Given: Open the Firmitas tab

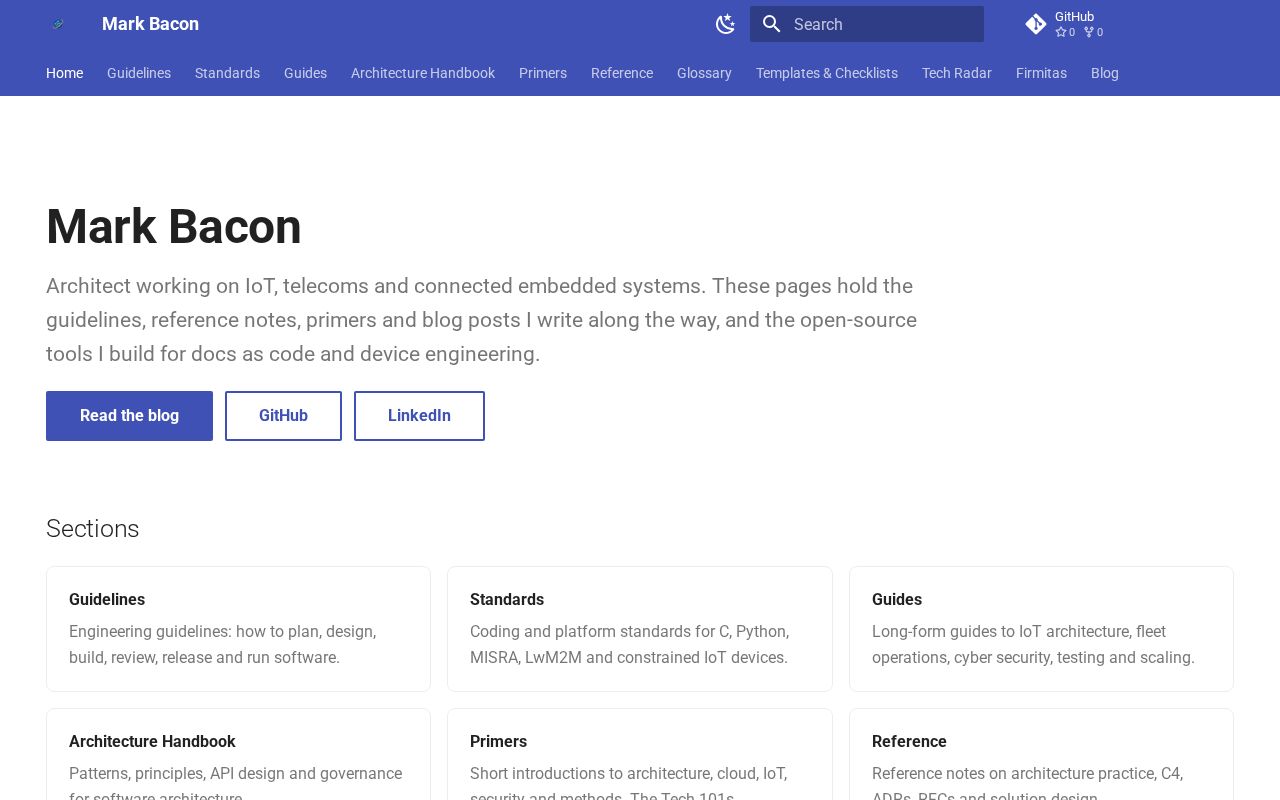Looking at the screenshot, I should coord(1041,73).
